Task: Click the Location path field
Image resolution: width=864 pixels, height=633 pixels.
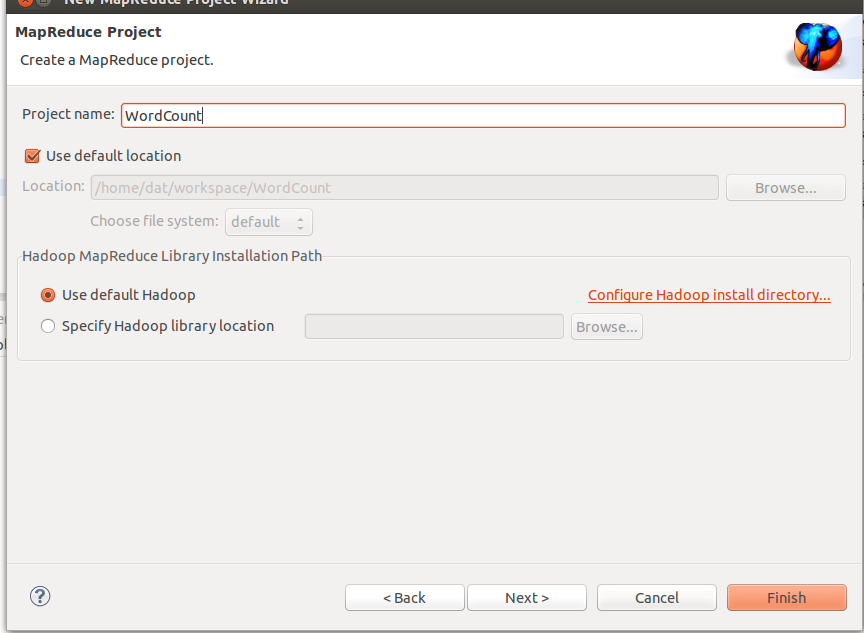Action: (404, 188)
